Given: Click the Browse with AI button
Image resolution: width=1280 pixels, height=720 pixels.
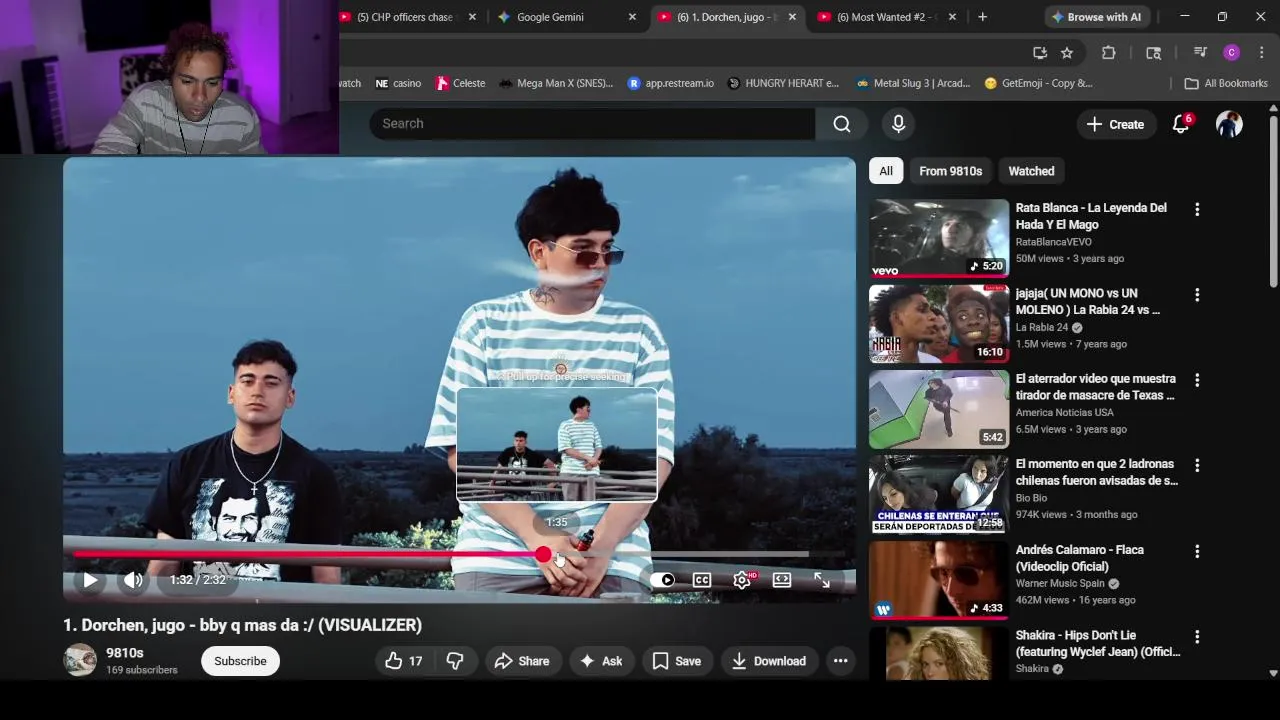Looking at the screenshot, I should 1096,17.
